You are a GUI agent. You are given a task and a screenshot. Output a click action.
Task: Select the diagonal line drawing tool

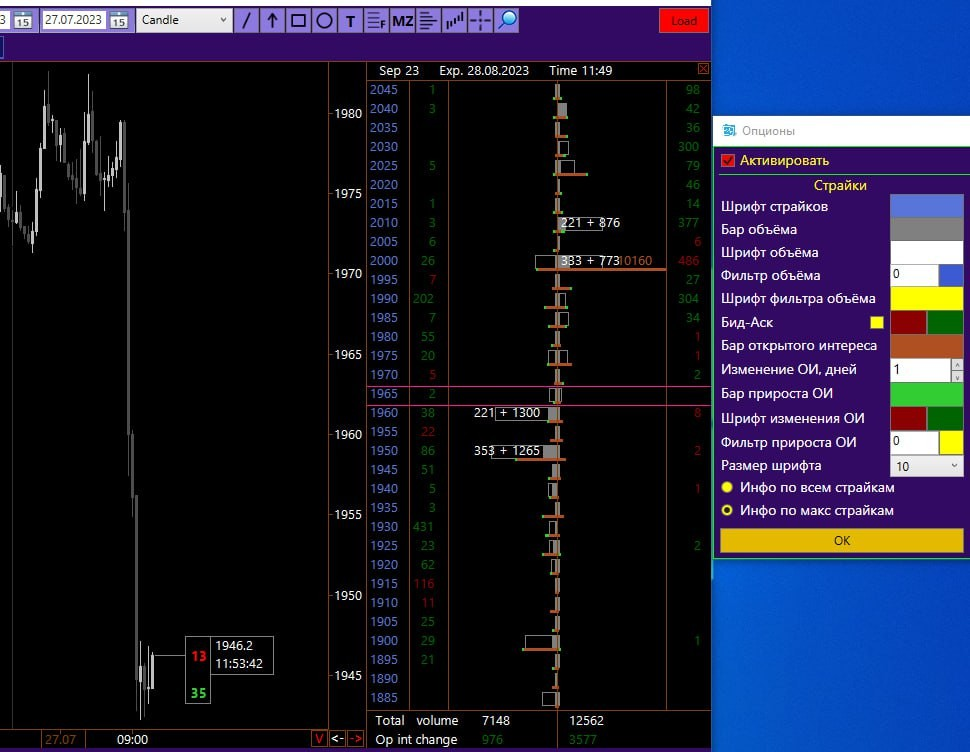pyautogui.click(x=246, y=20)
